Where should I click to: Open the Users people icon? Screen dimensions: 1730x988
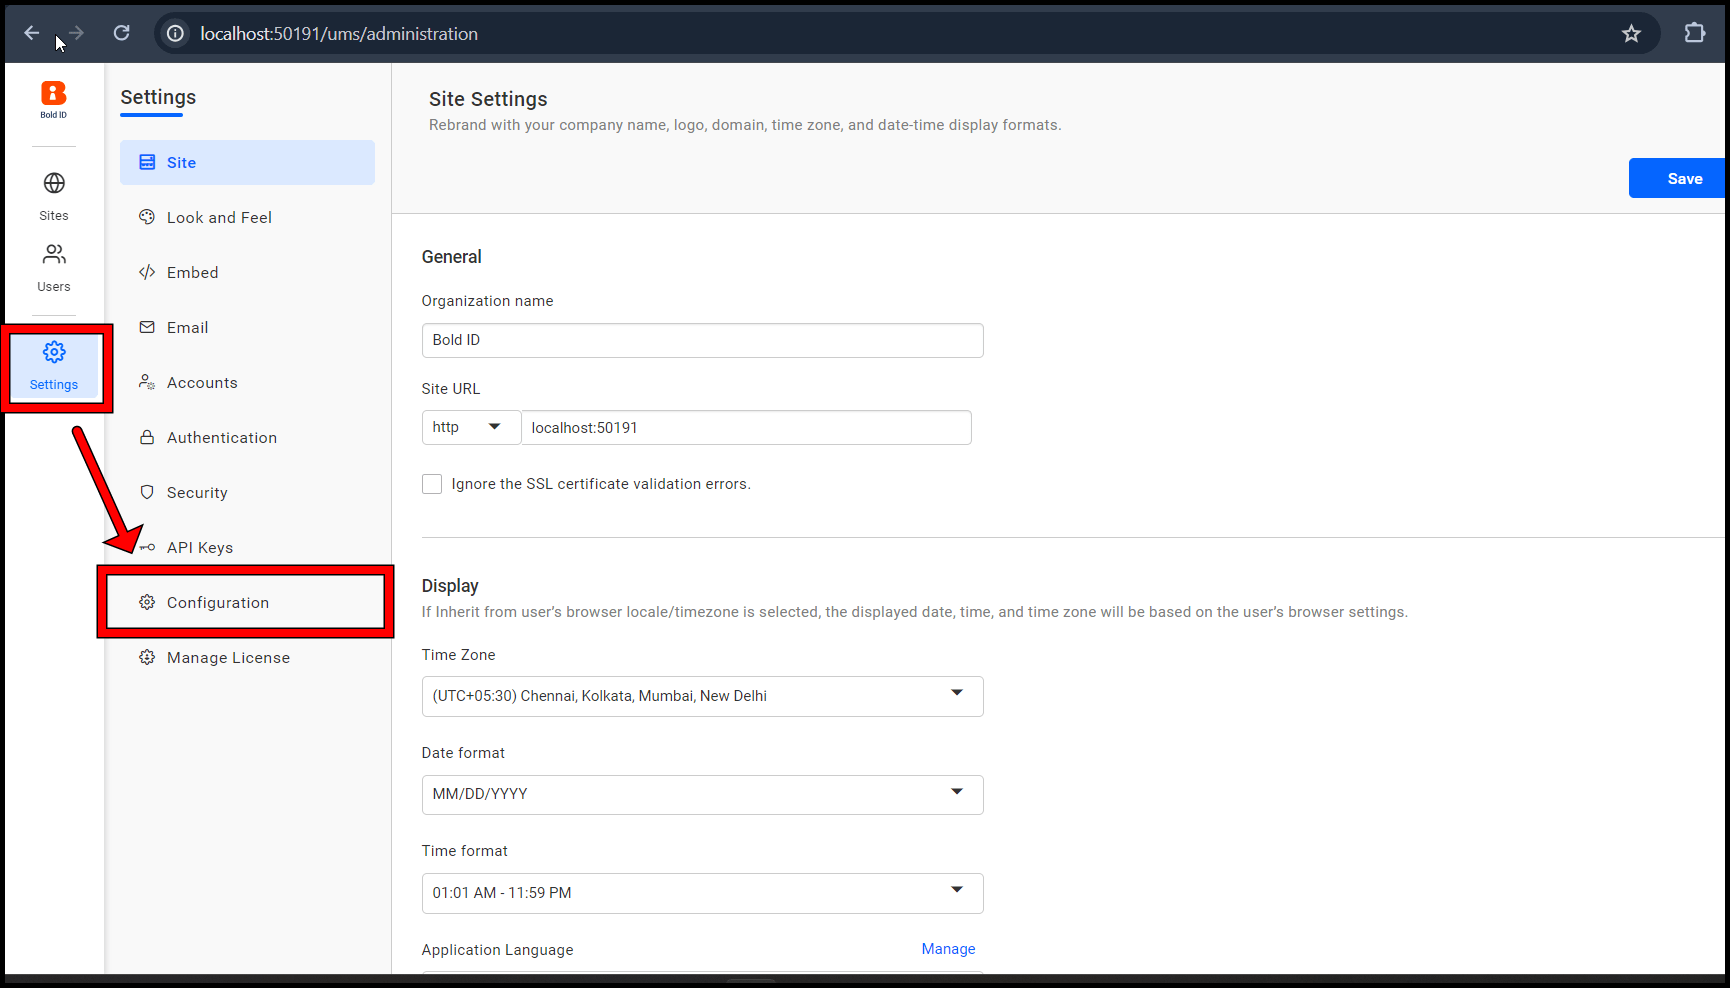point(54,254)
